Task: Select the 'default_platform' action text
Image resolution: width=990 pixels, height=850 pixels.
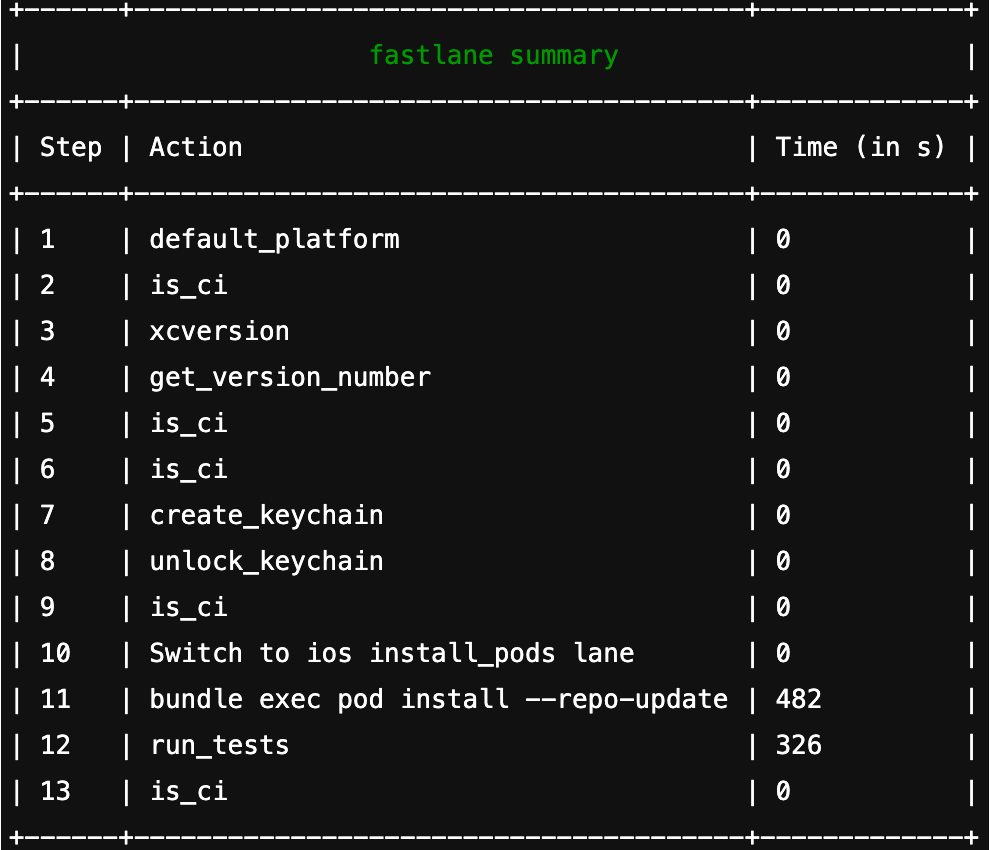Action: click(x=274, y=240)
